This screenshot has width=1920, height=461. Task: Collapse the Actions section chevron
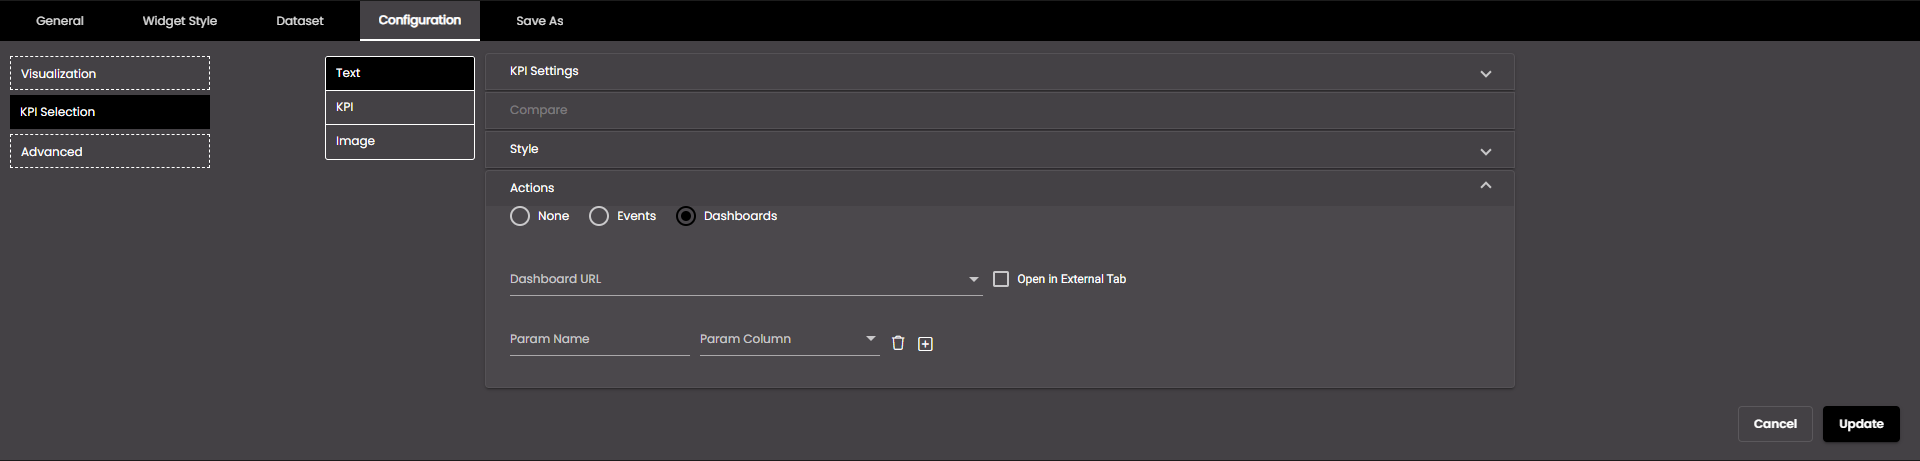pos(1486,186)
